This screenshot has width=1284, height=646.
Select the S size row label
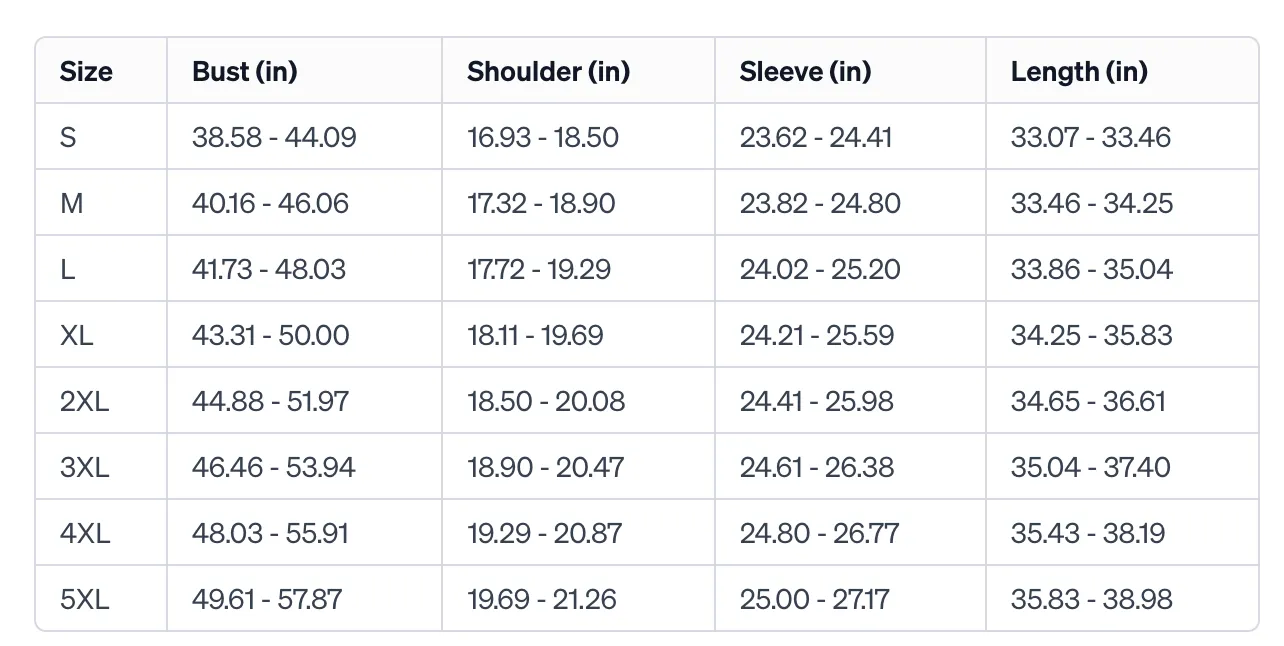click(68, 137)
